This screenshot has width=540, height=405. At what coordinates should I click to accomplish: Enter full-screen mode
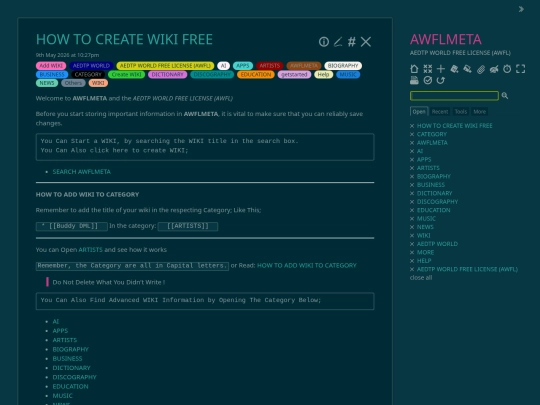(520, 69)
